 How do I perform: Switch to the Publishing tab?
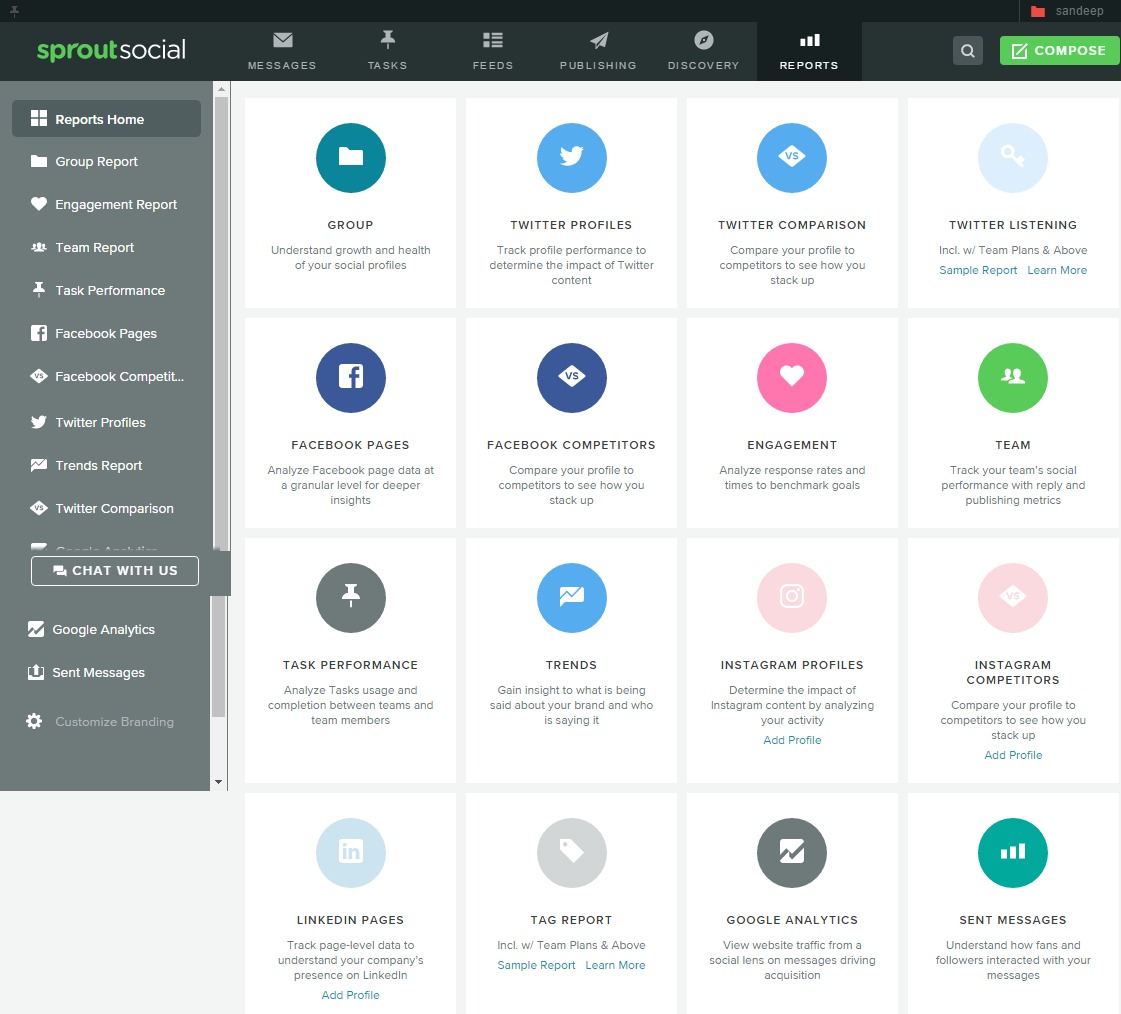[x=597, y=50]
